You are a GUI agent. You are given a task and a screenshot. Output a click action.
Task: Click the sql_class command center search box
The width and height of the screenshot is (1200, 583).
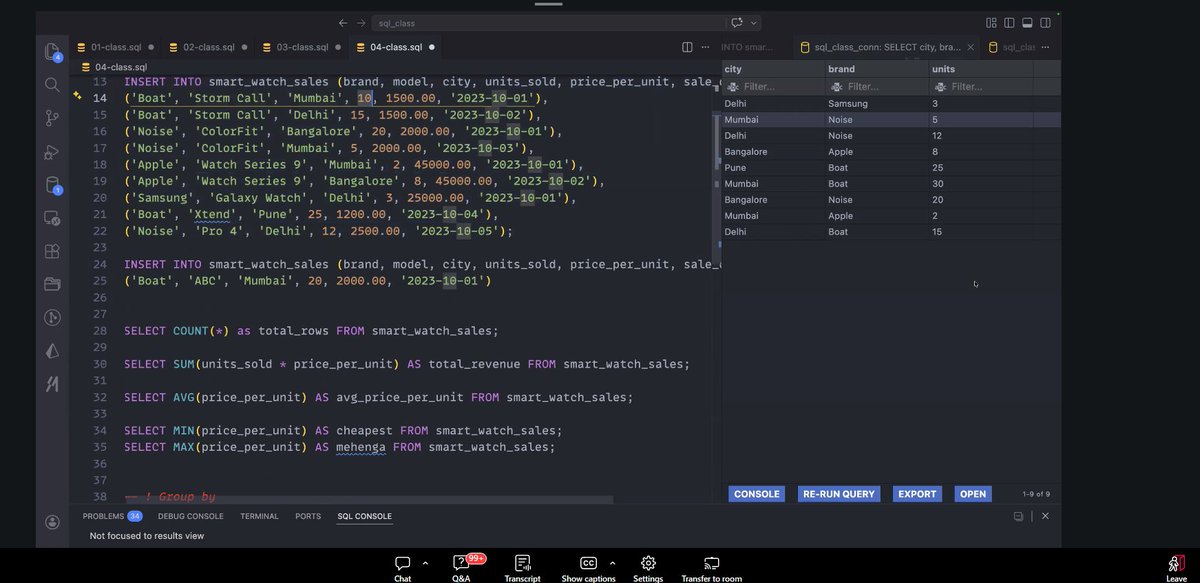550,23
